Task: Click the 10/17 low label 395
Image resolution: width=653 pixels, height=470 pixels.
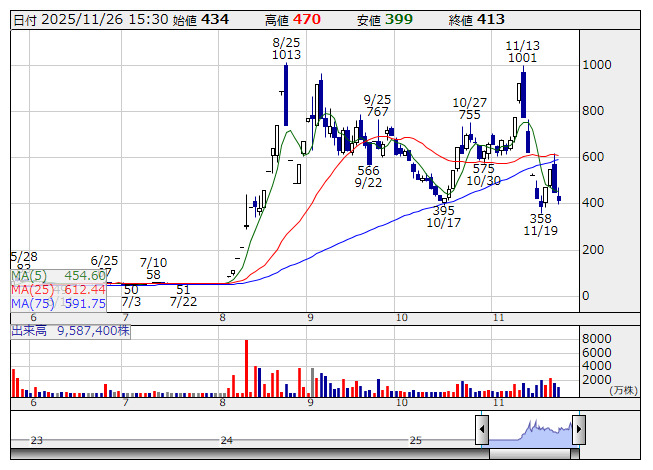Action: (x=443, y=211)
